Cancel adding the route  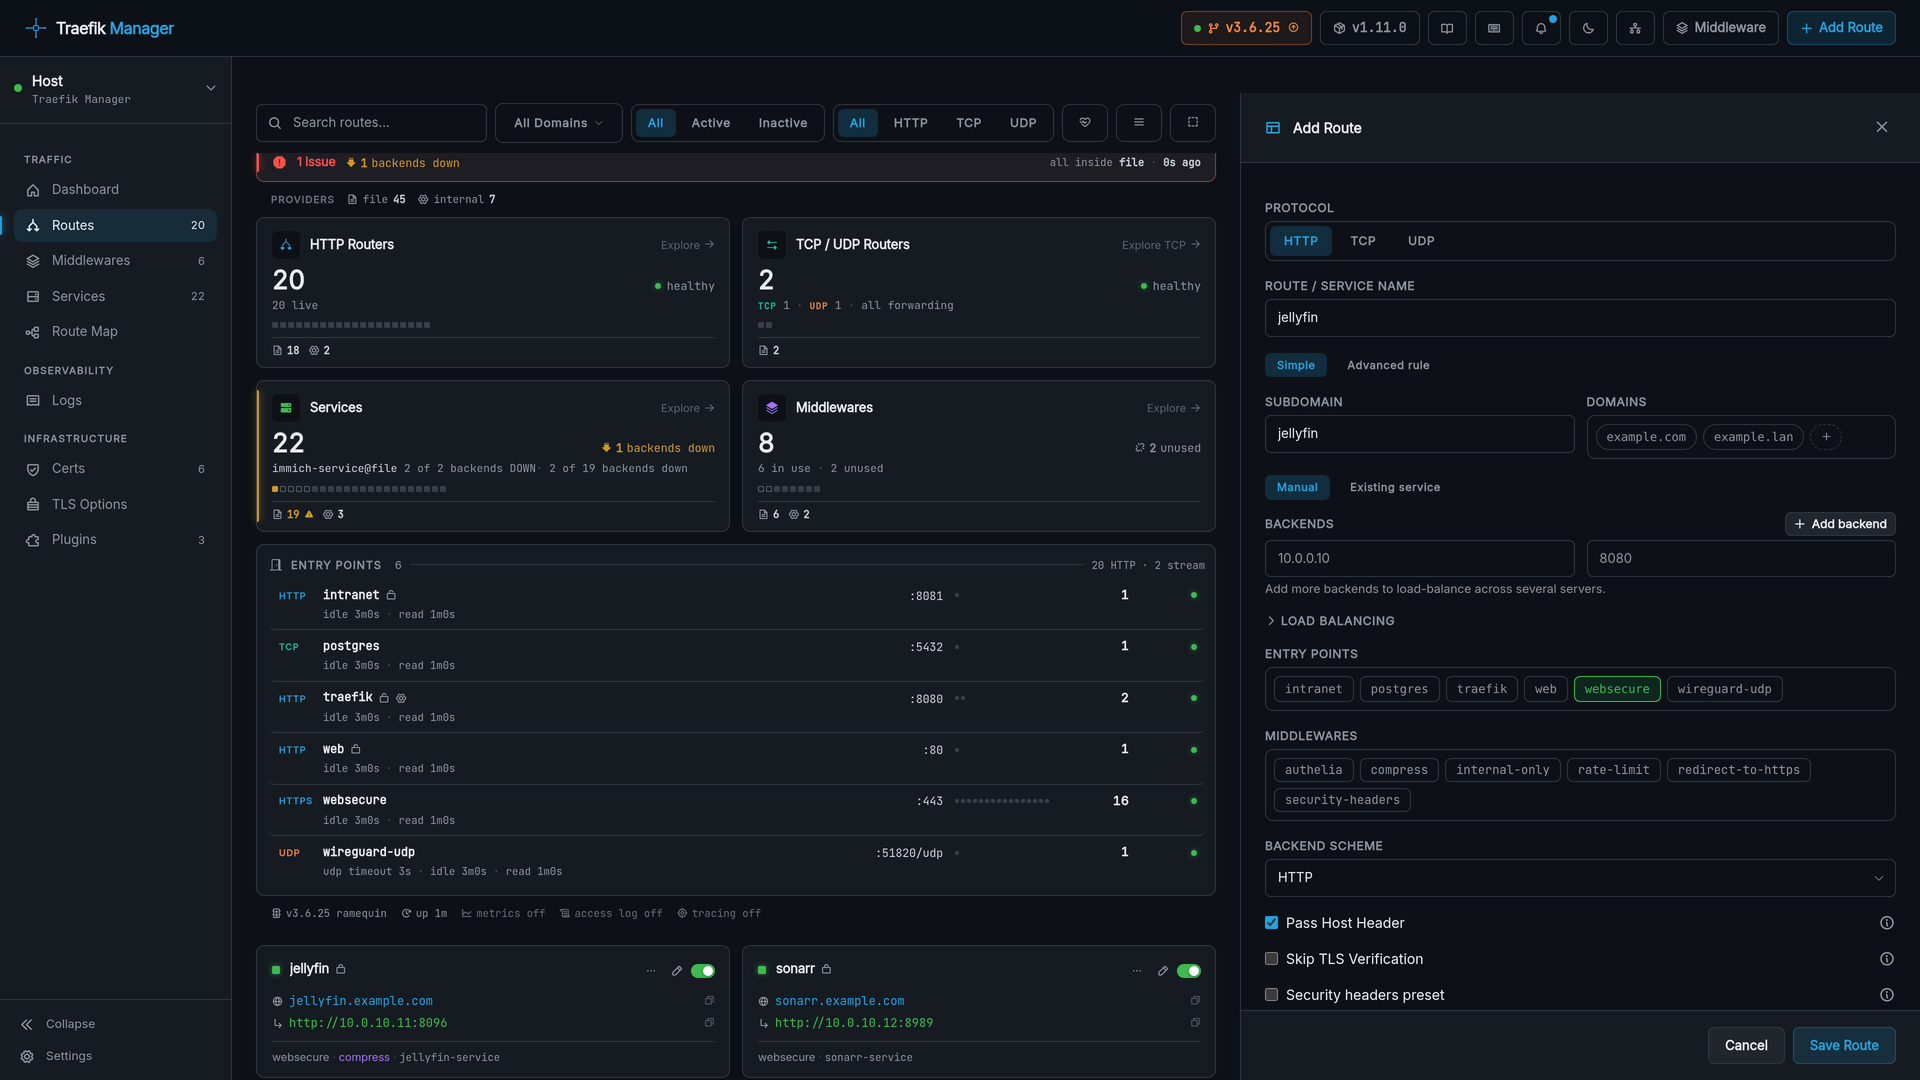[1746, 1045]
